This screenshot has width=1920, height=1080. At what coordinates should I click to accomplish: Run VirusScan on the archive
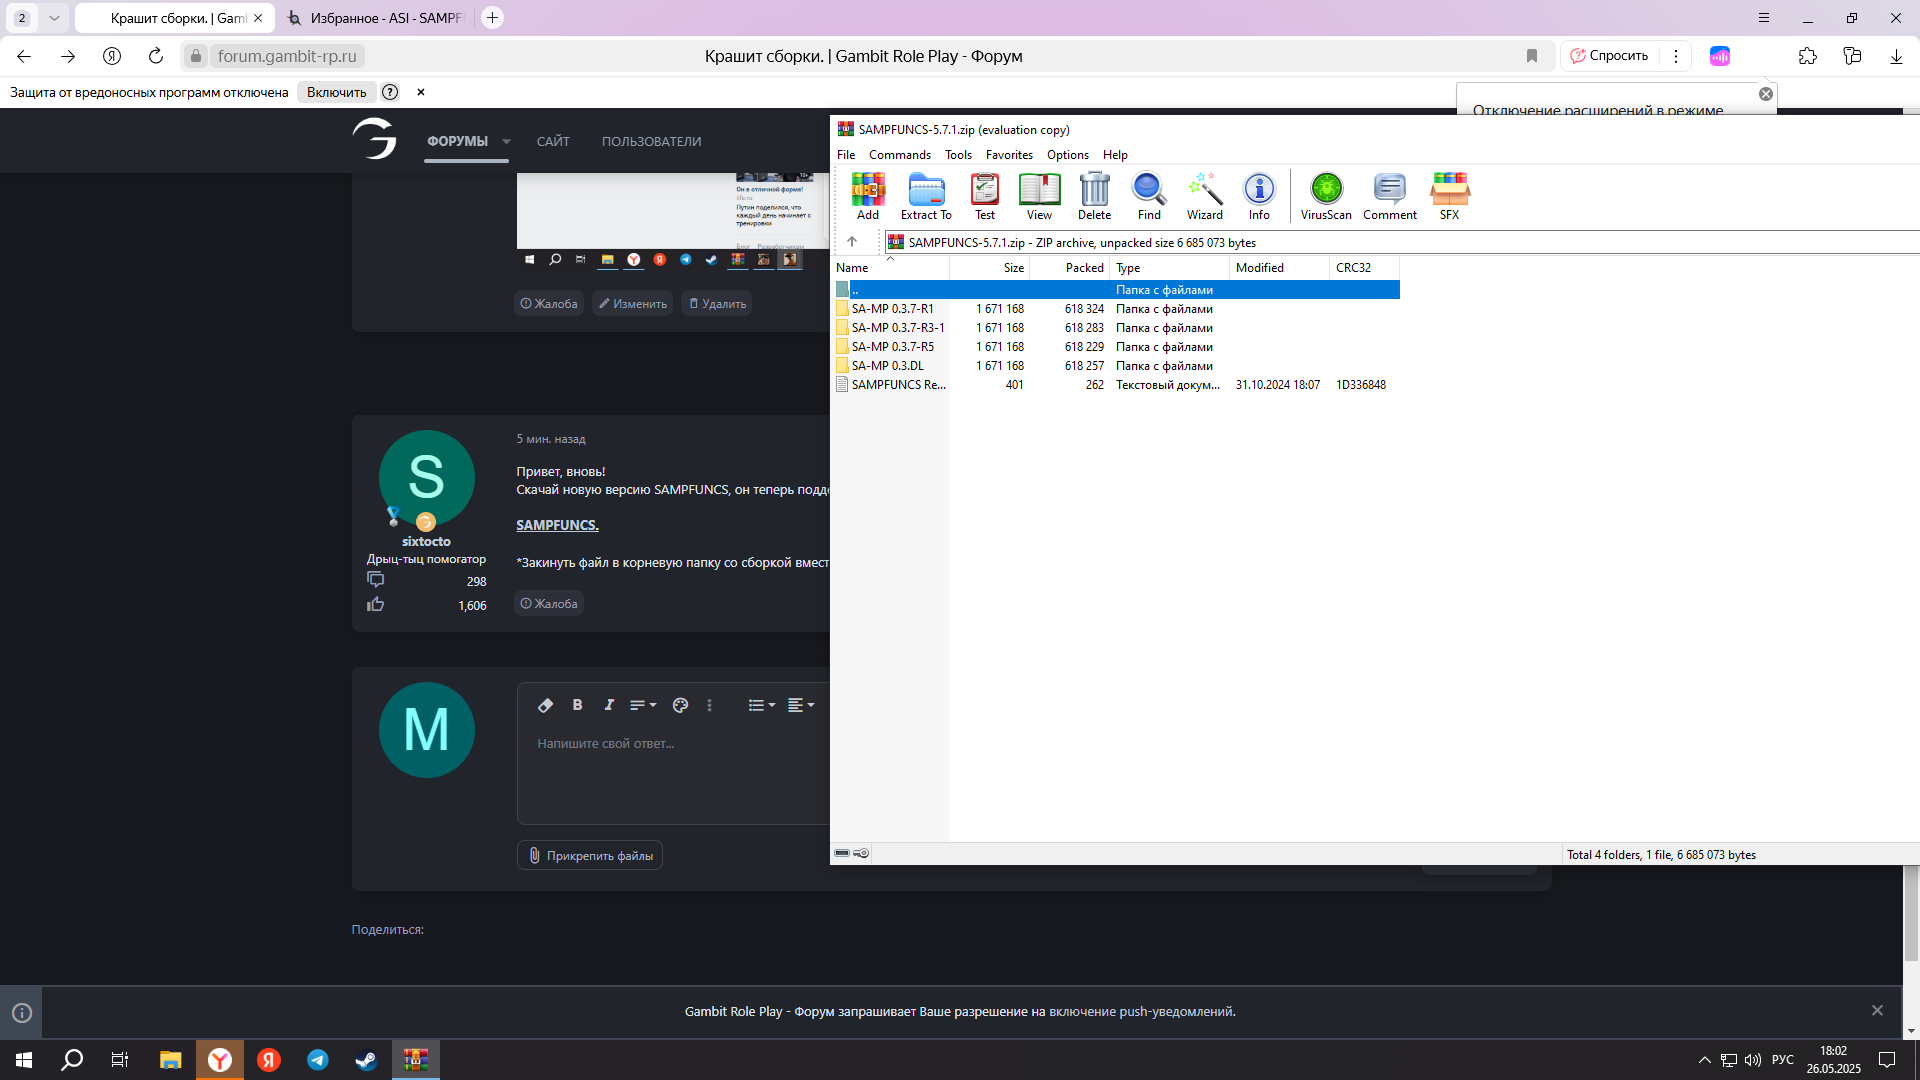click(x=1325, y=195)
